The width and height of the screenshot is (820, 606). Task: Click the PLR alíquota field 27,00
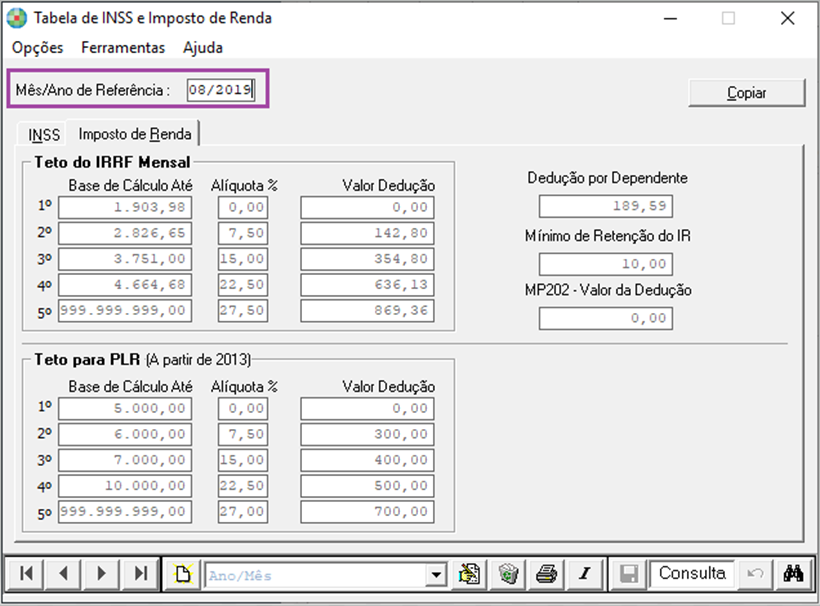click(243, 512)
